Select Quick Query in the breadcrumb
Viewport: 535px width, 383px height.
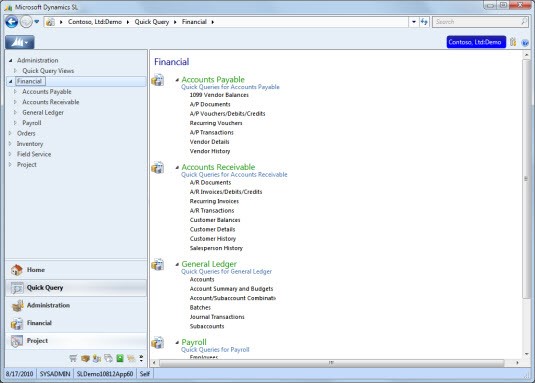click(x=151, y=22)
